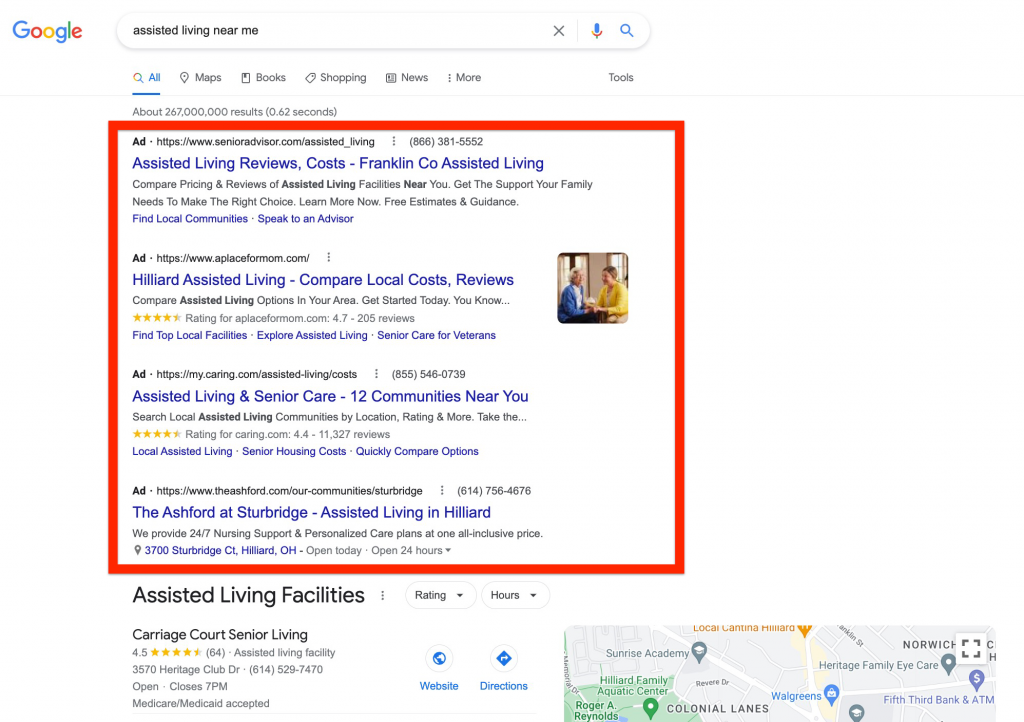This screenshot has height=722, width=1024.
Task: Click 'Explore Assisted Living' sitelink
Action: 312,335
